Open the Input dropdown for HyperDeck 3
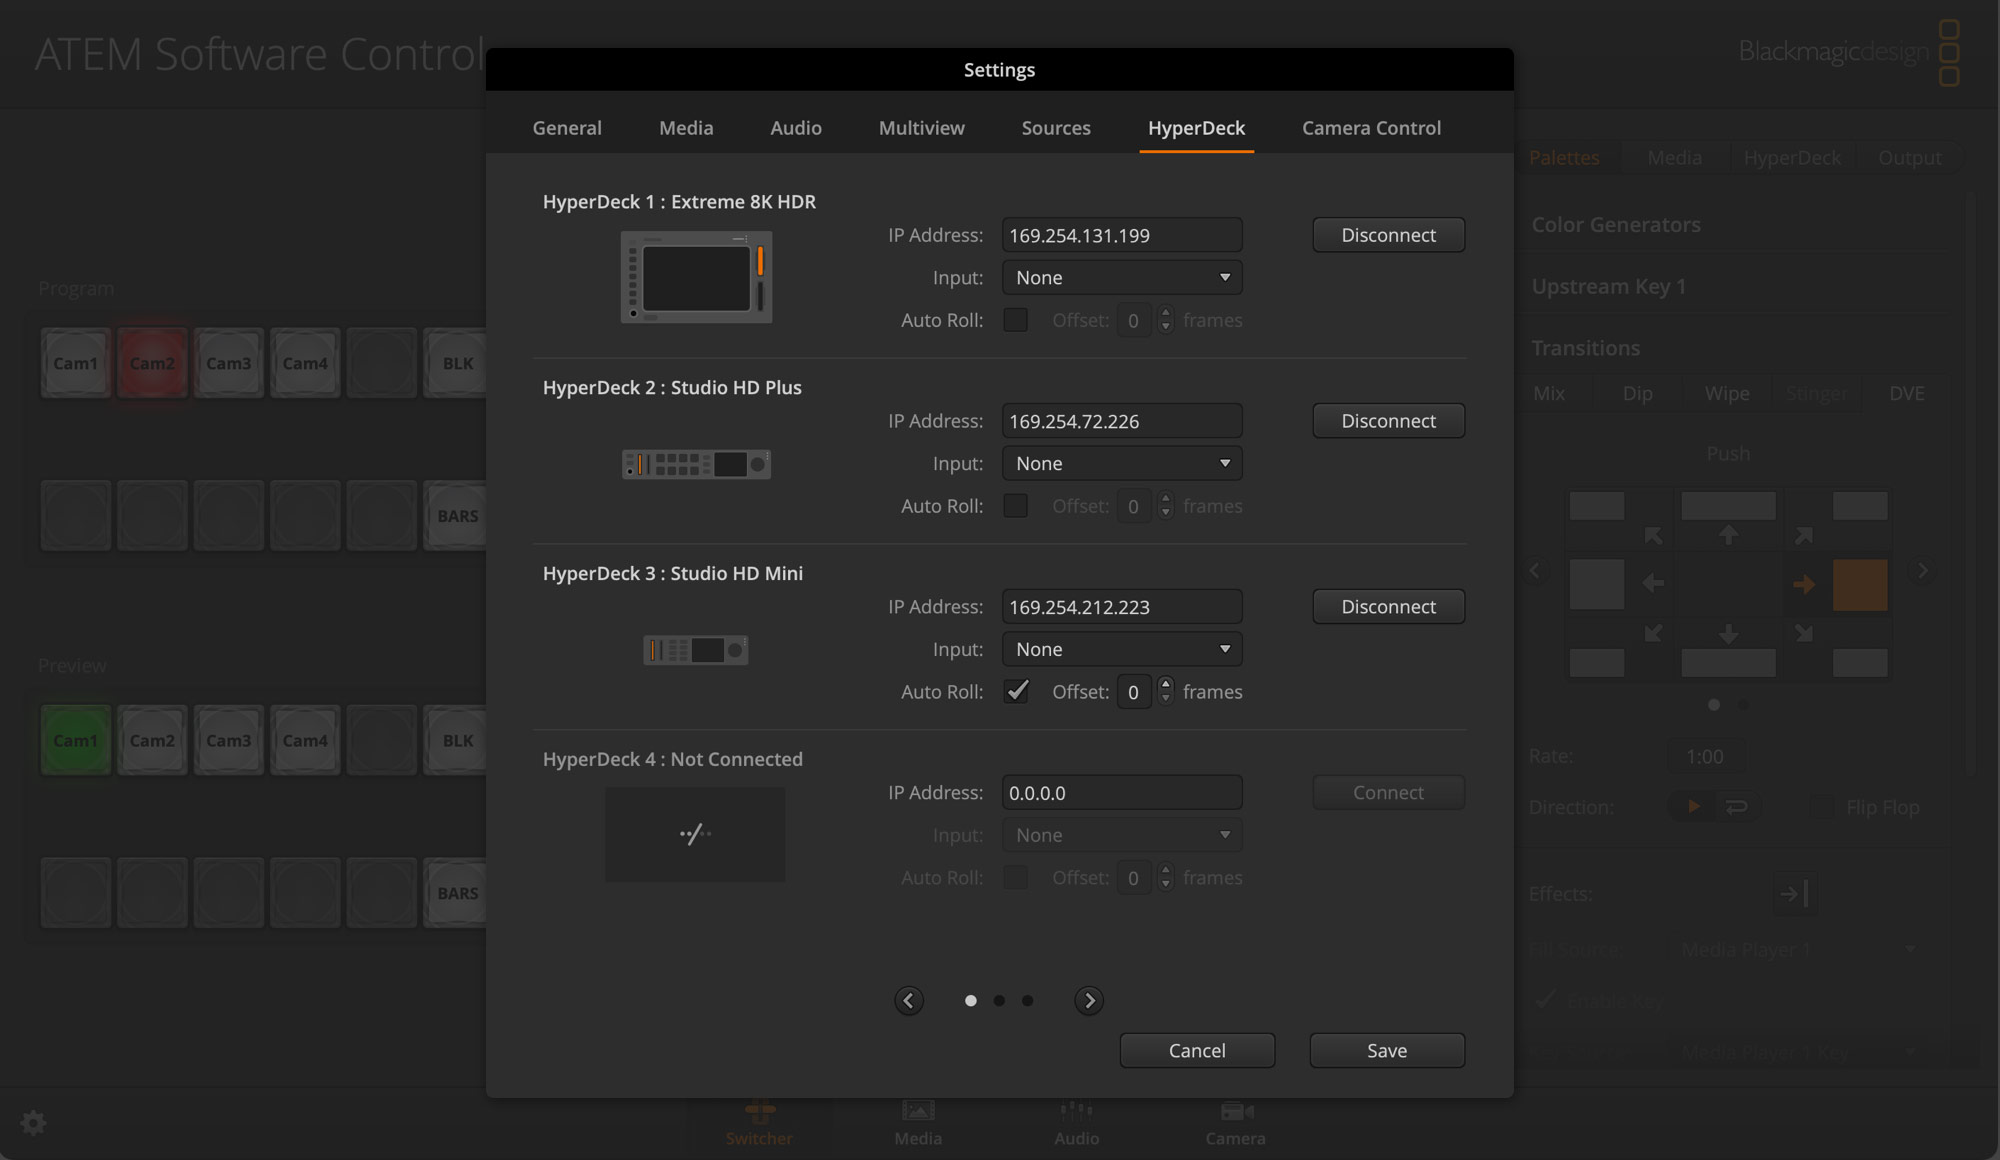 point(1121,649)
